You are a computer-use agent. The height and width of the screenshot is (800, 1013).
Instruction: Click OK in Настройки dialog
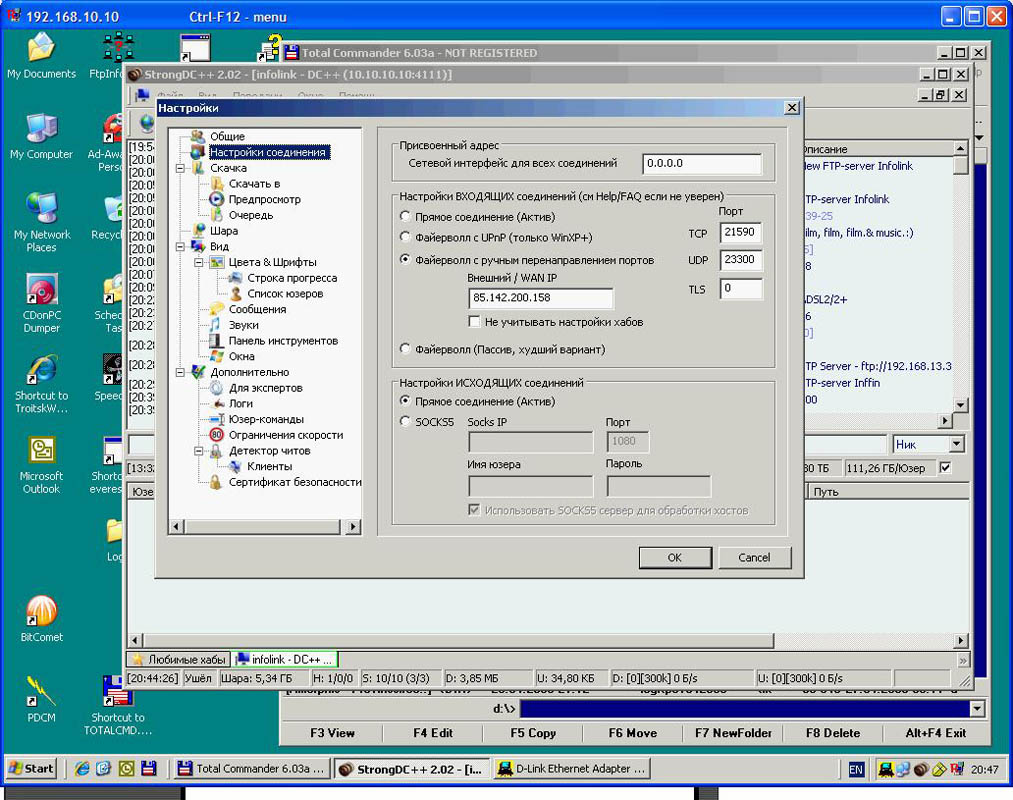675,558
